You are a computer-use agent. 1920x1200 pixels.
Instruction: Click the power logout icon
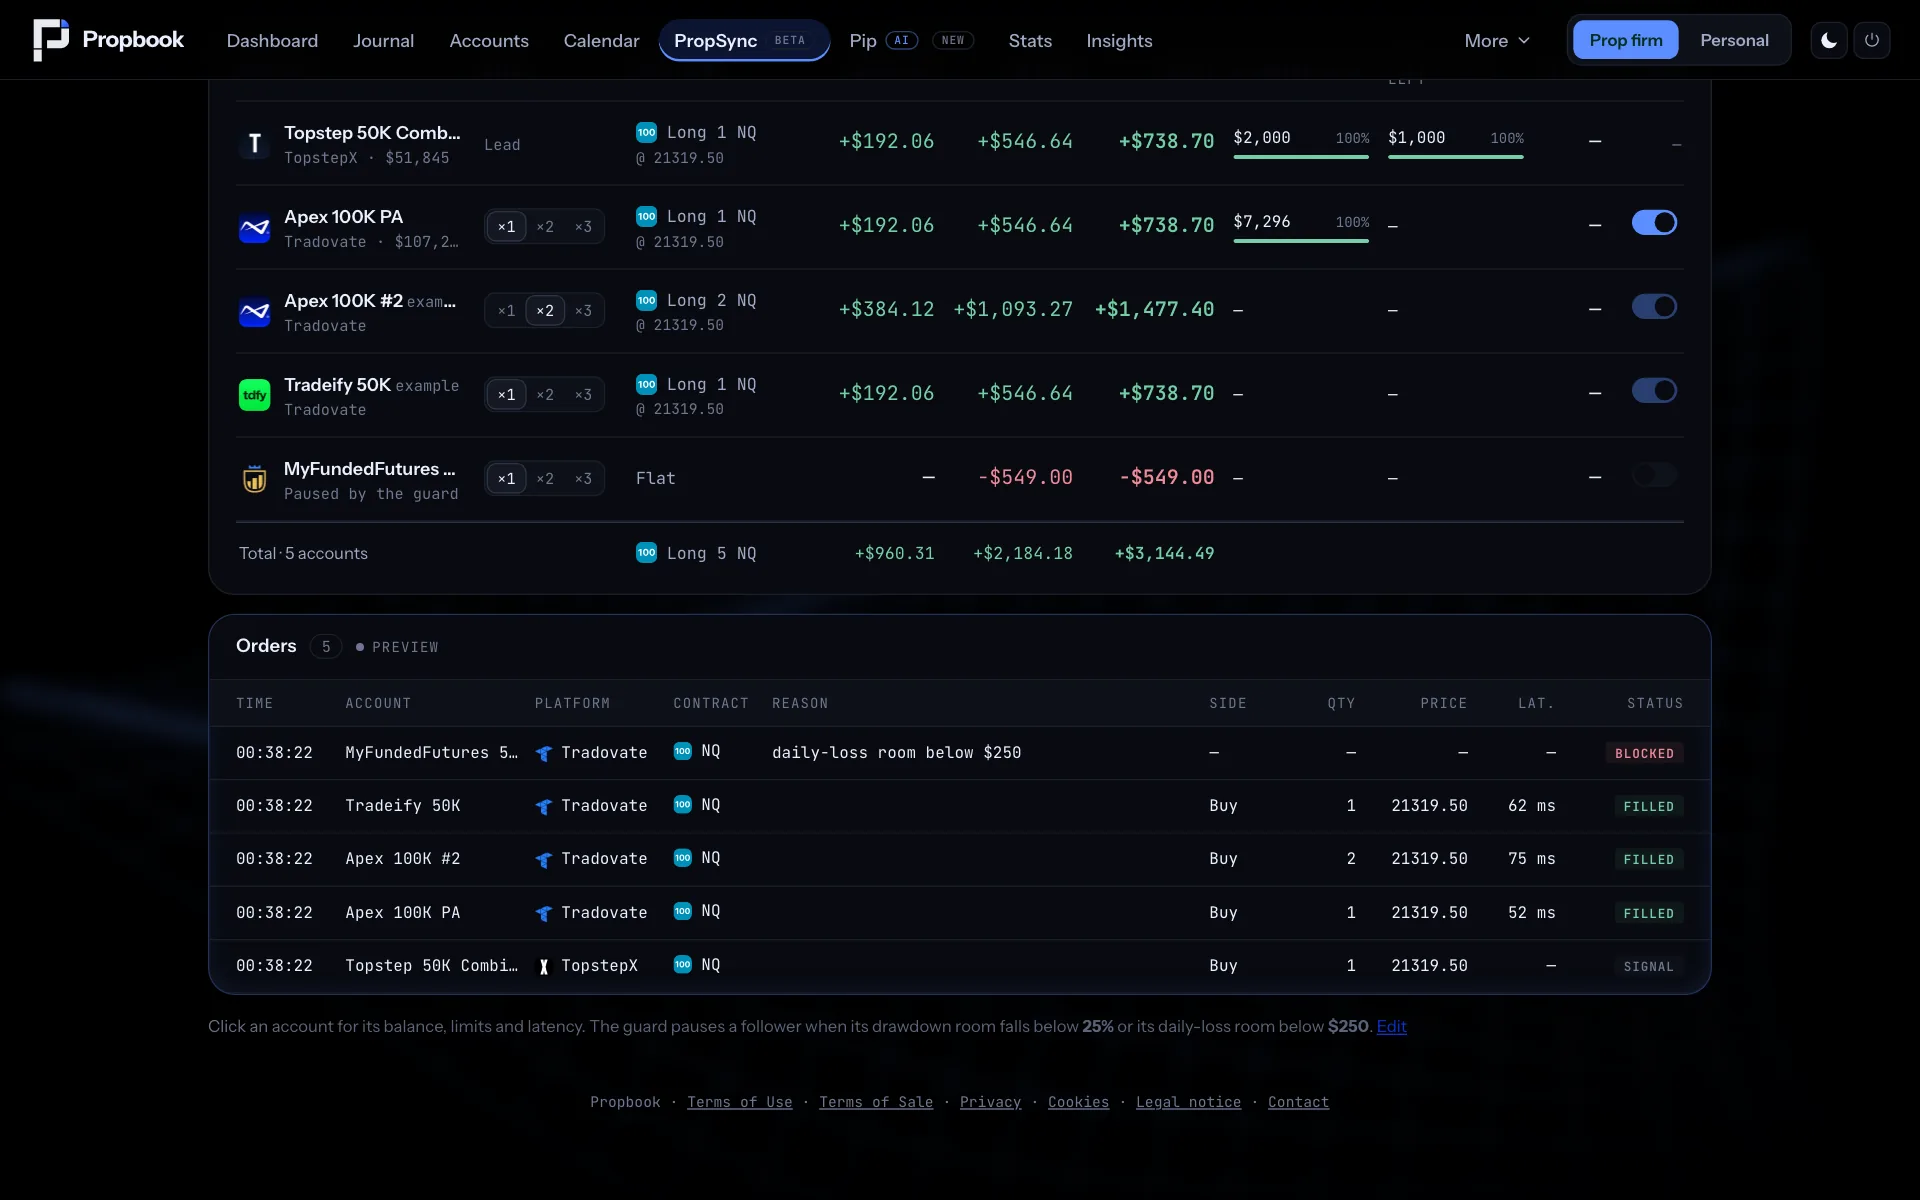1872,40
